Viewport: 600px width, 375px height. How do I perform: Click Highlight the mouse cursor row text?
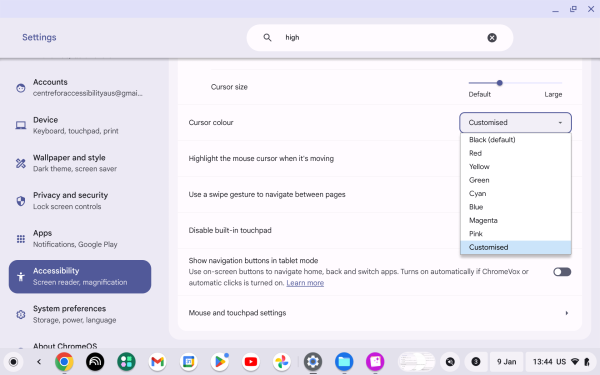[261, 158]
